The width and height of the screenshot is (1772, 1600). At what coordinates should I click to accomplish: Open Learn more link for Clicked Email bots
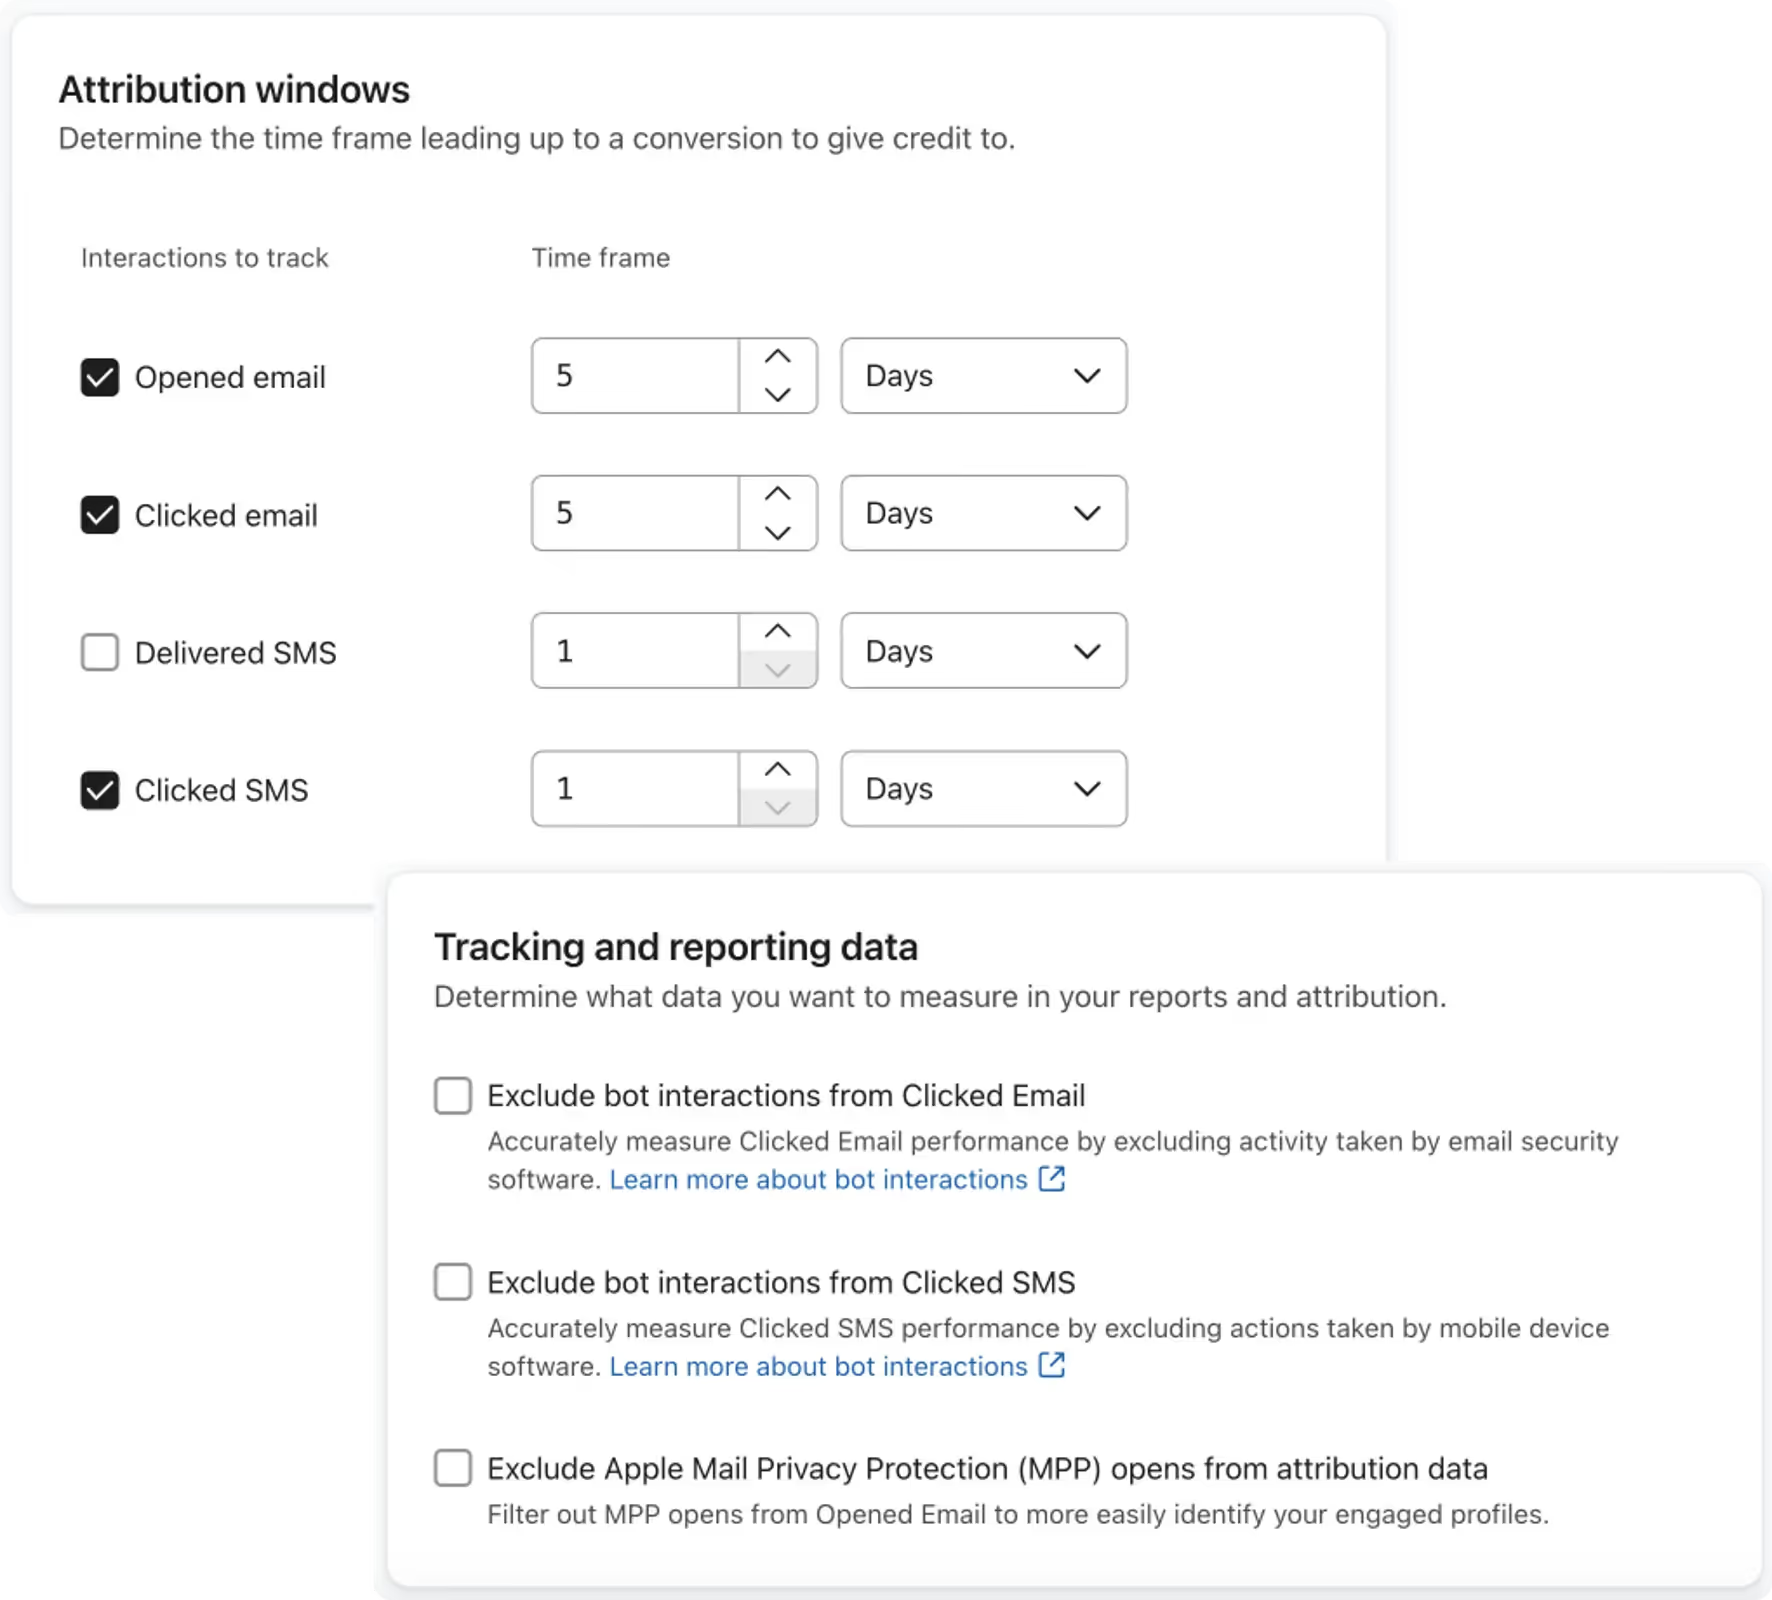click(818, 1180)
